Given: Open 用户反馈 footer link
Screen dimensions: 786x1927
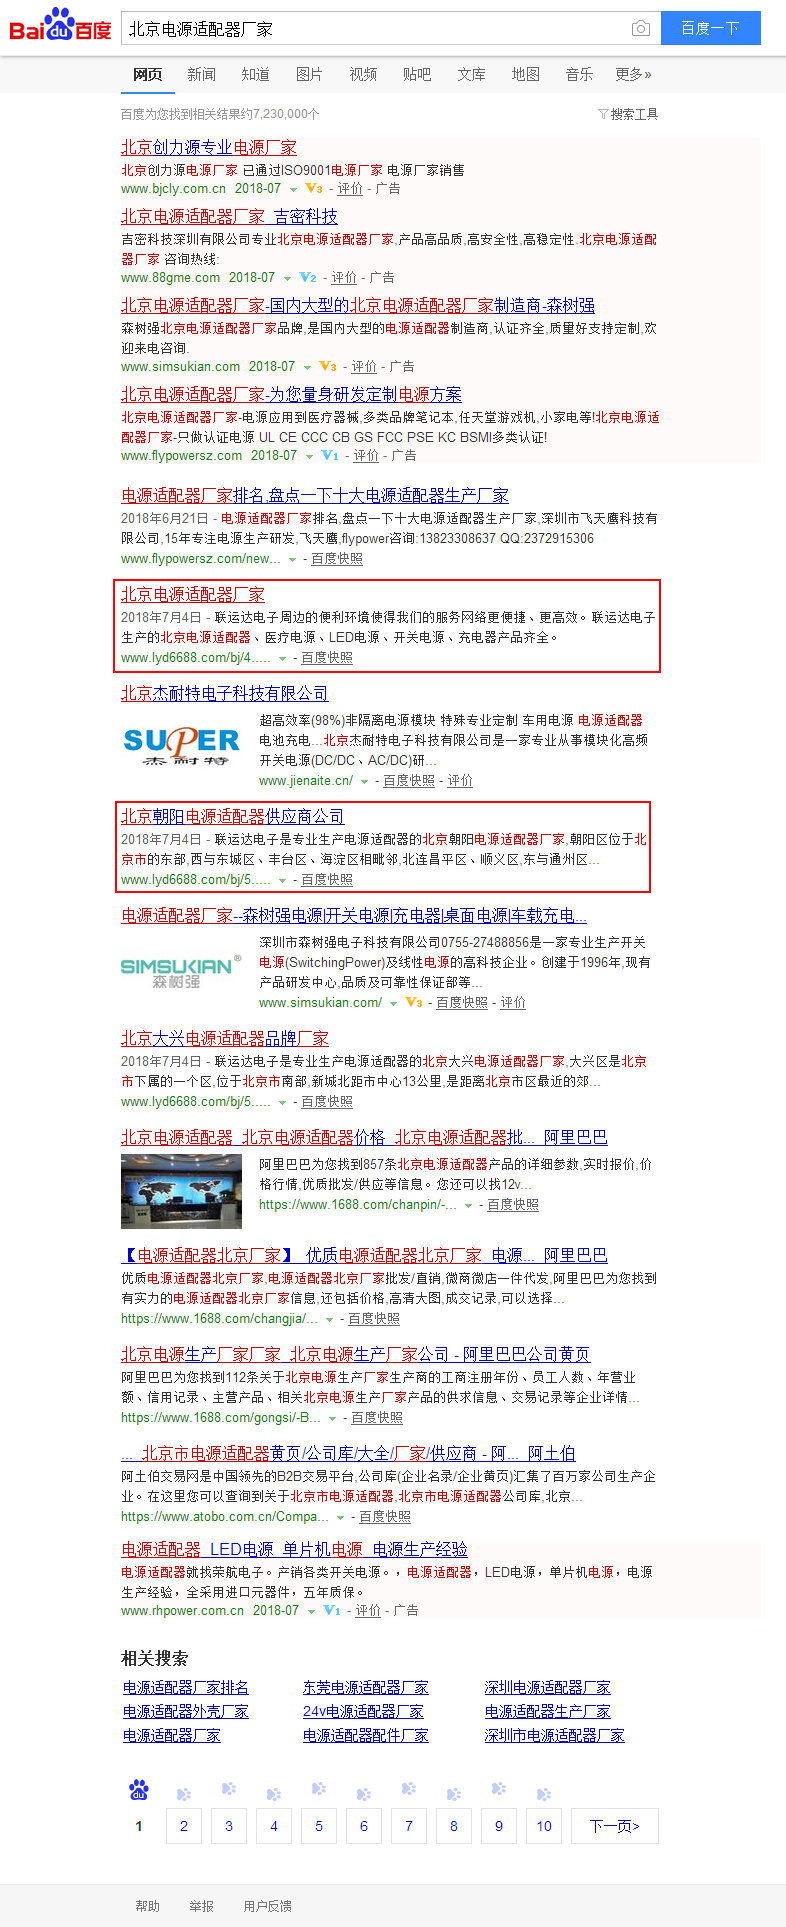Looking at the screenshot, I should point(268,1906).
